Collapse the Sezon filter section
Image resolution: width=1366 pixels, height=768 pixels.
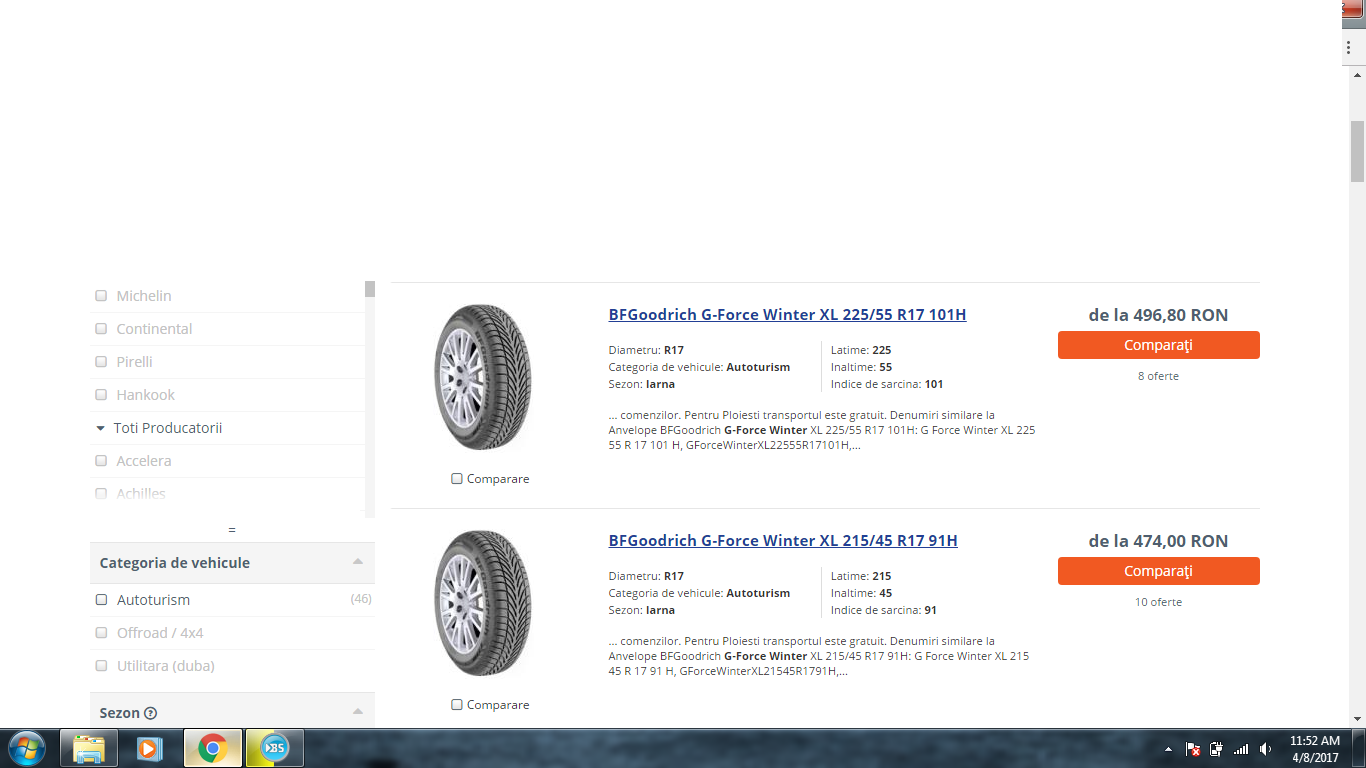tap(358, 712)
